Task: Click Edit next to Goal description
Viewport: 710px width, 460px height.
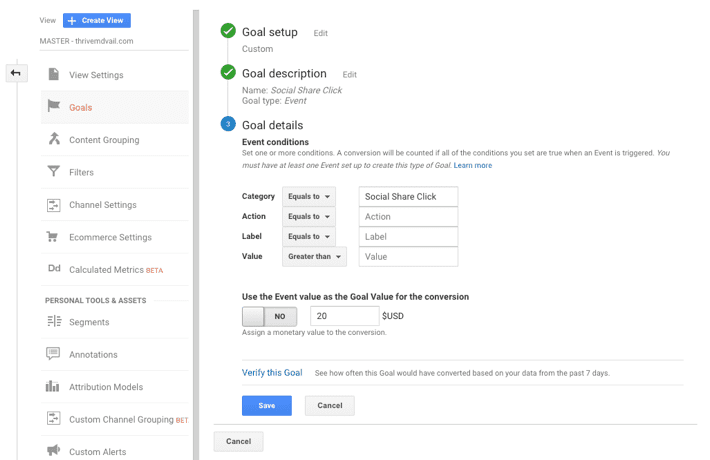Action: click(350, 75)
